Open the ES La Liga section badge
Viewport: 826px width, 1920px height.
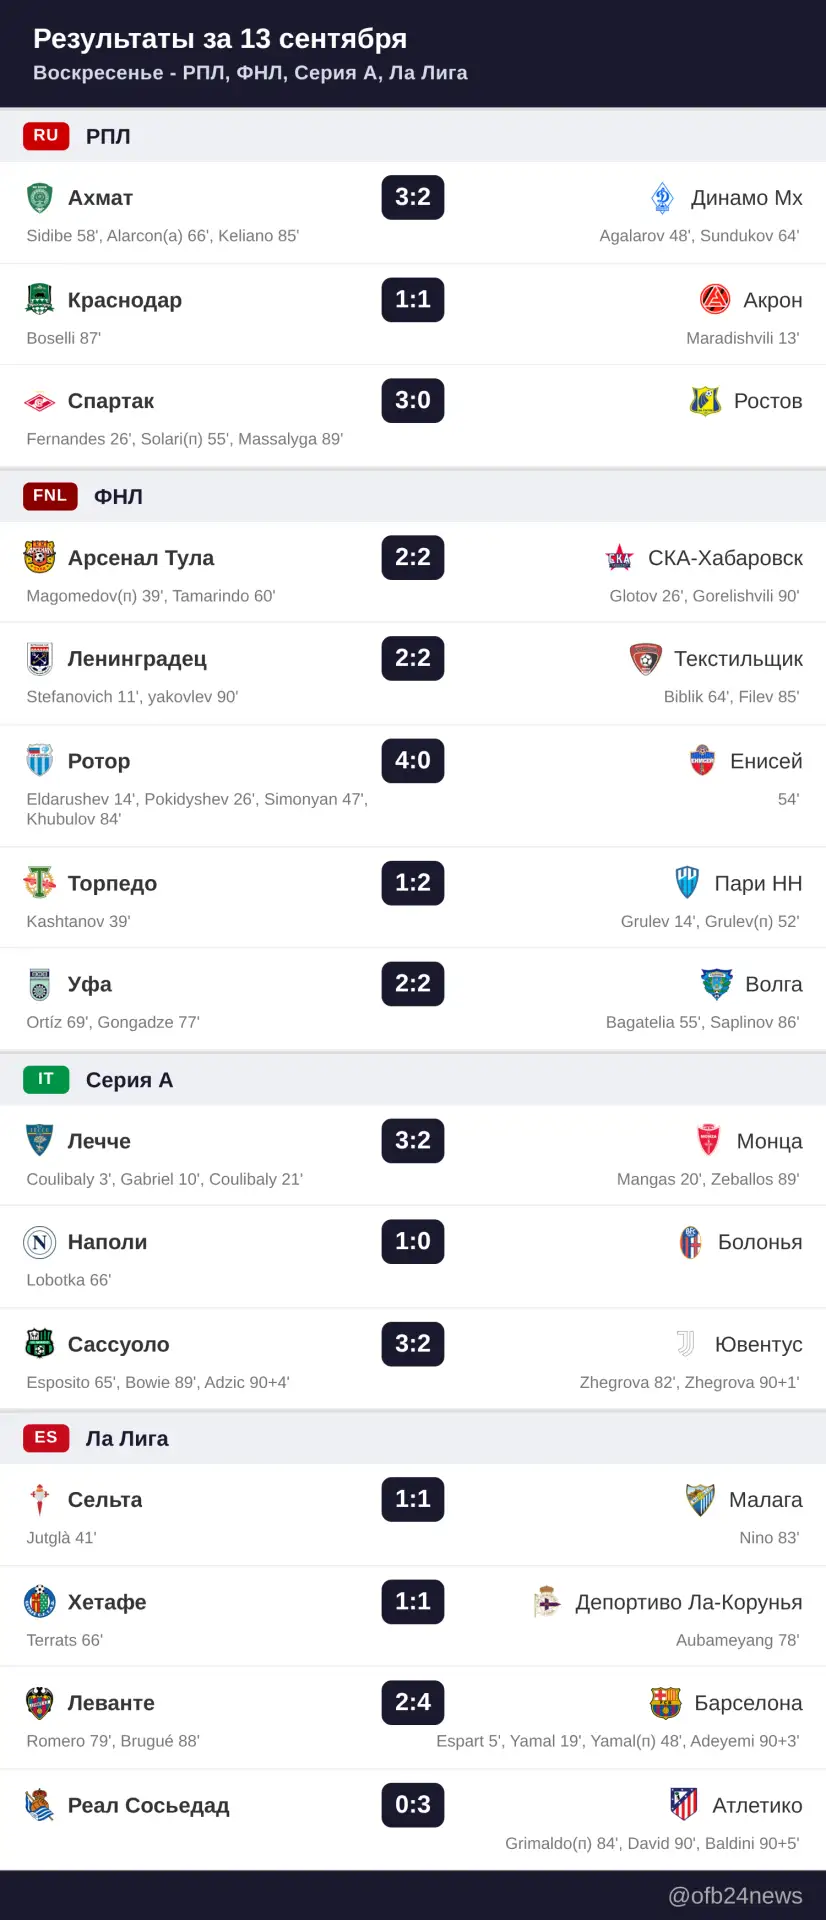click(46, 1438)
